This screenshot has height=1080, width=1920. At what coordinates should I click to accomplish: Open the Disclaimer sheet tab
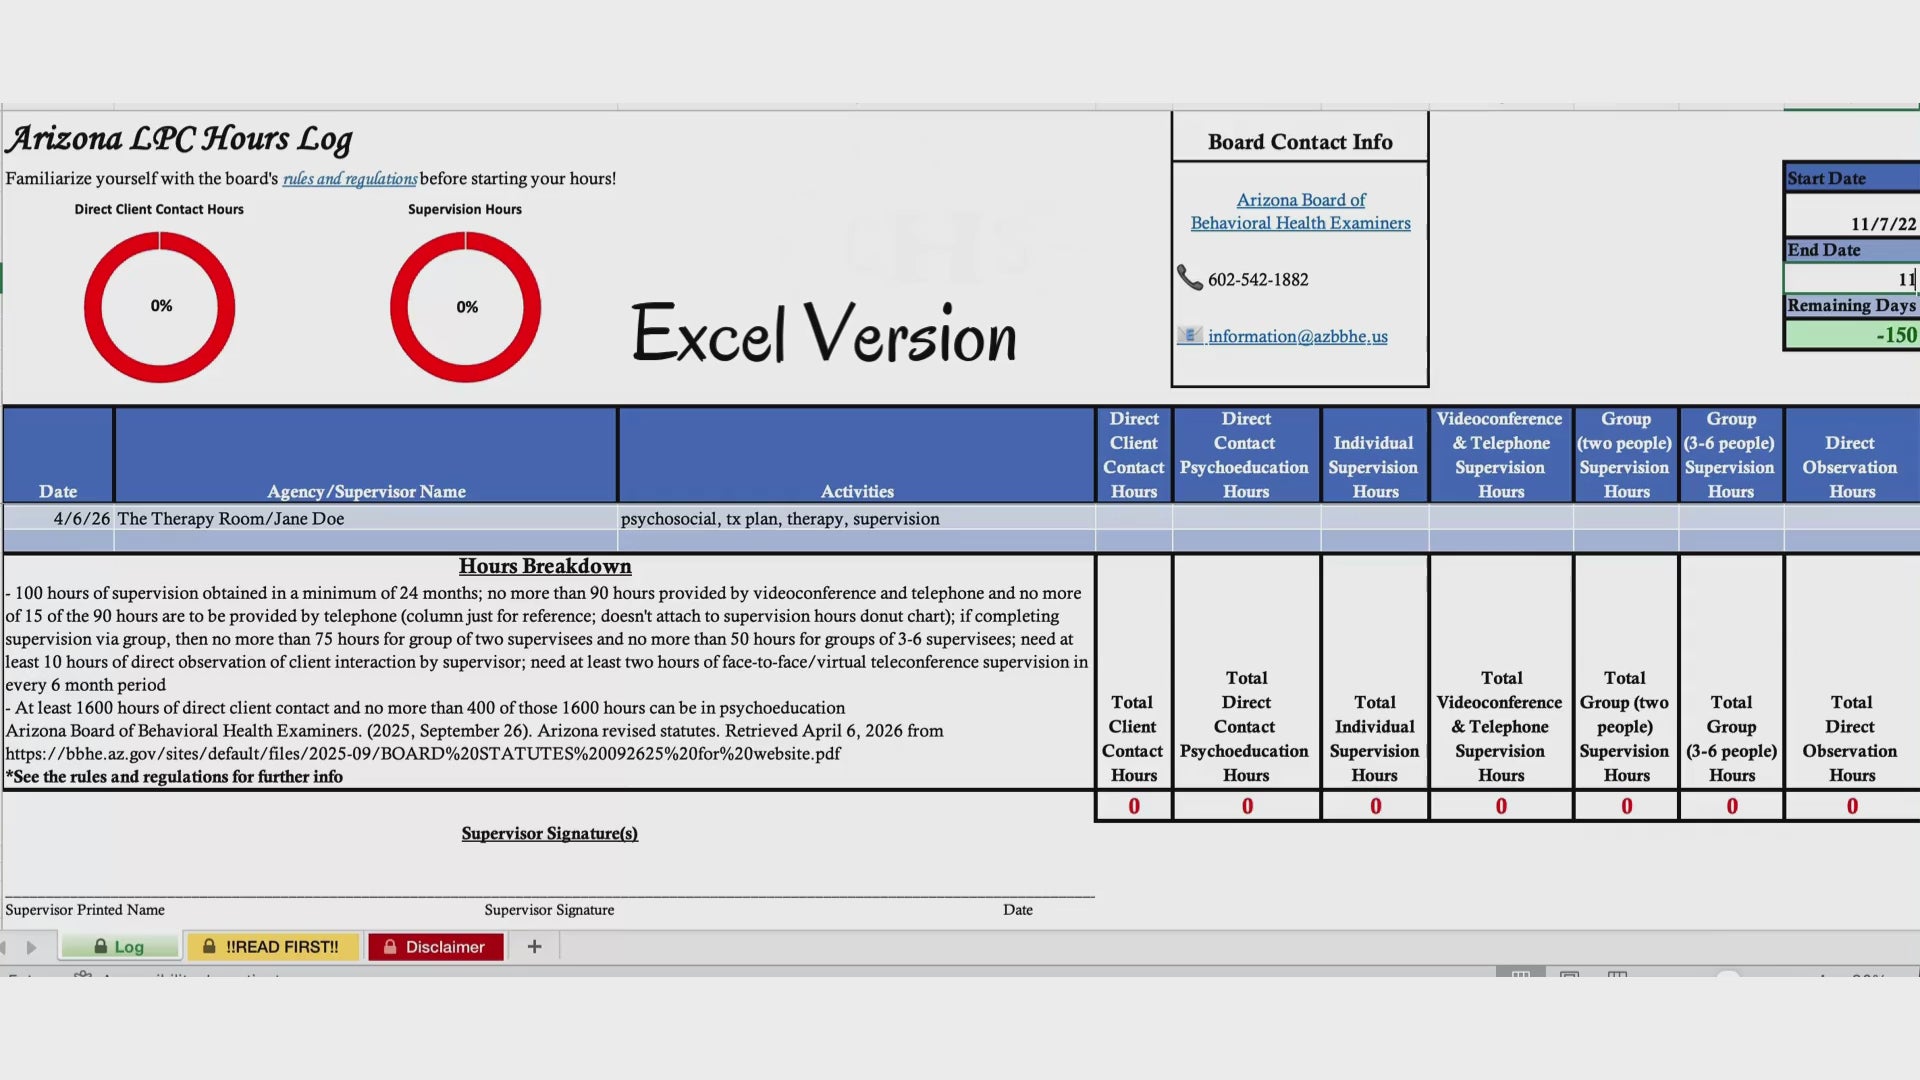tap(436, 946)
